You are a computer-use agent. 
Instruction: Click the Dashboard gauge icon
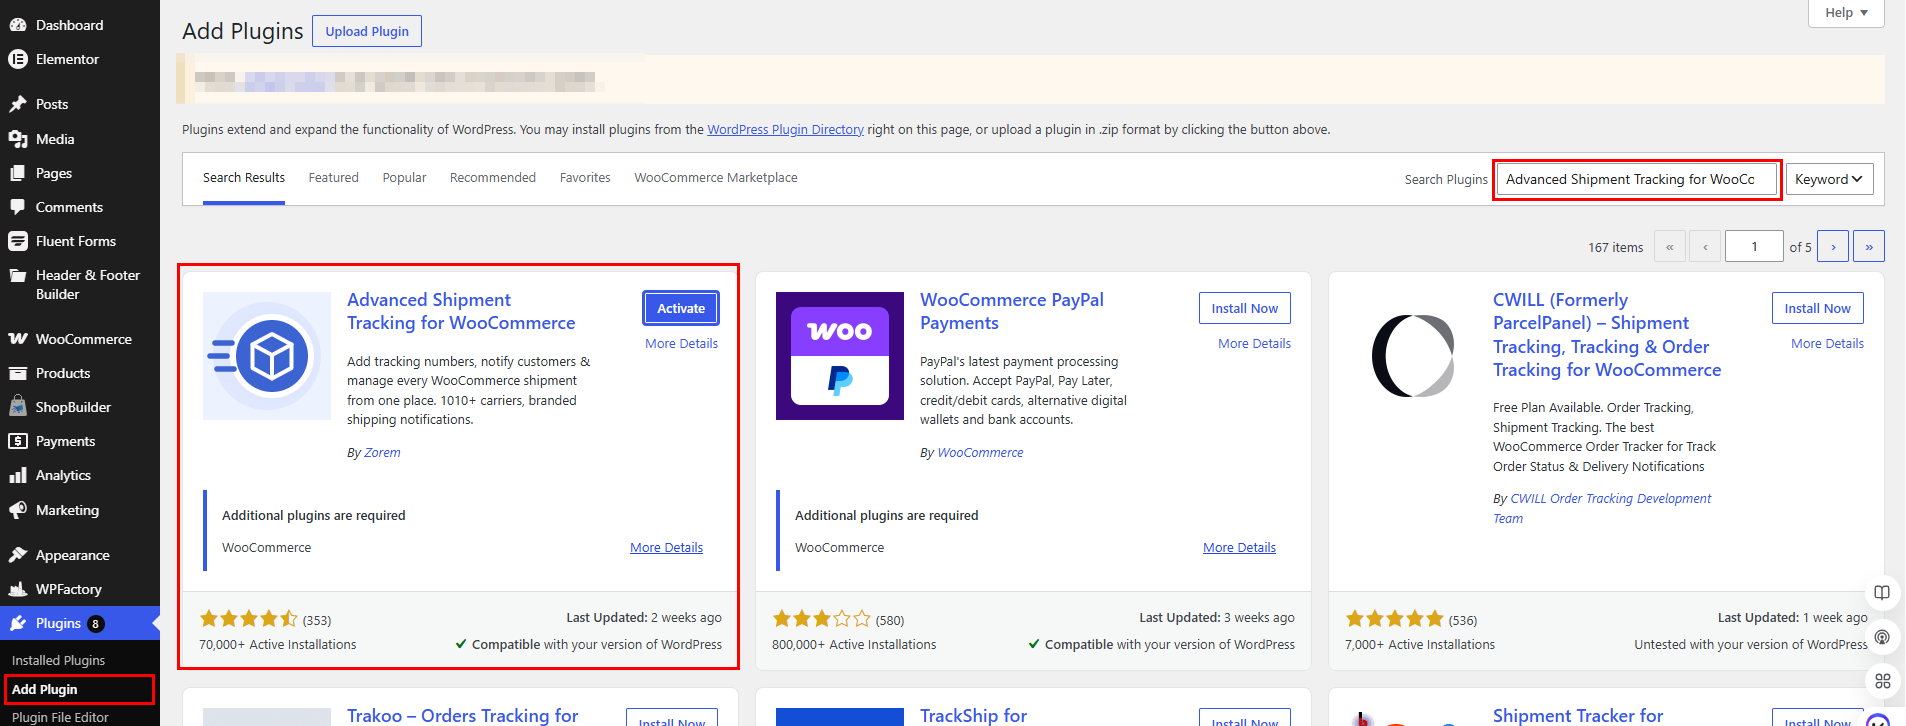point(18,25)
